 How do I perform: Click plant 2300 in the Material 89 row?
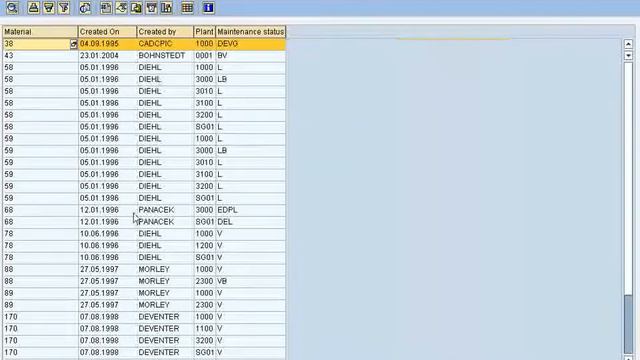pos(204,305)
